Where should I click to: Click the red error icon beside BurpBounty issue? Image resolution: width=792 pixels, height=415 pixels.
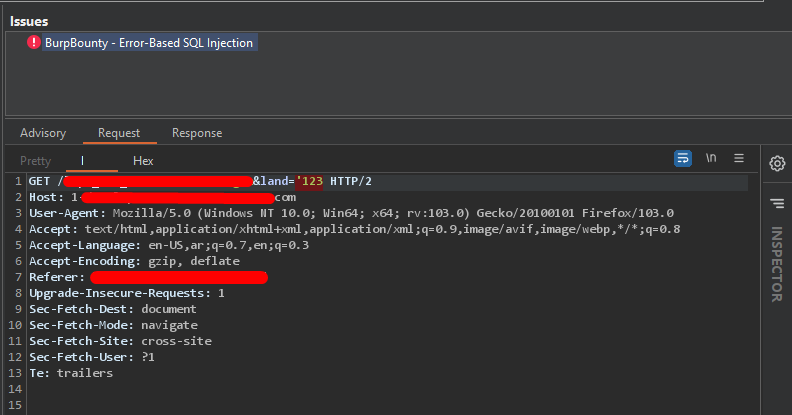(34, 43)
